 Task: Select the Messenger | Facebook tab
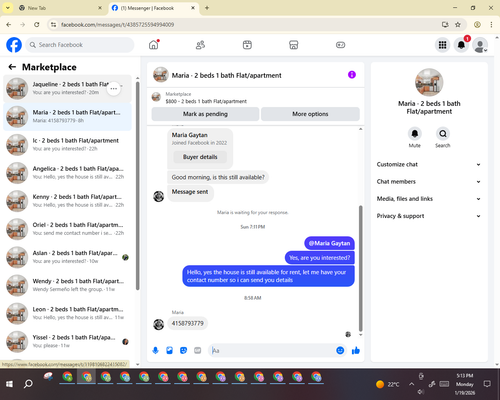[x=153, y=8]
